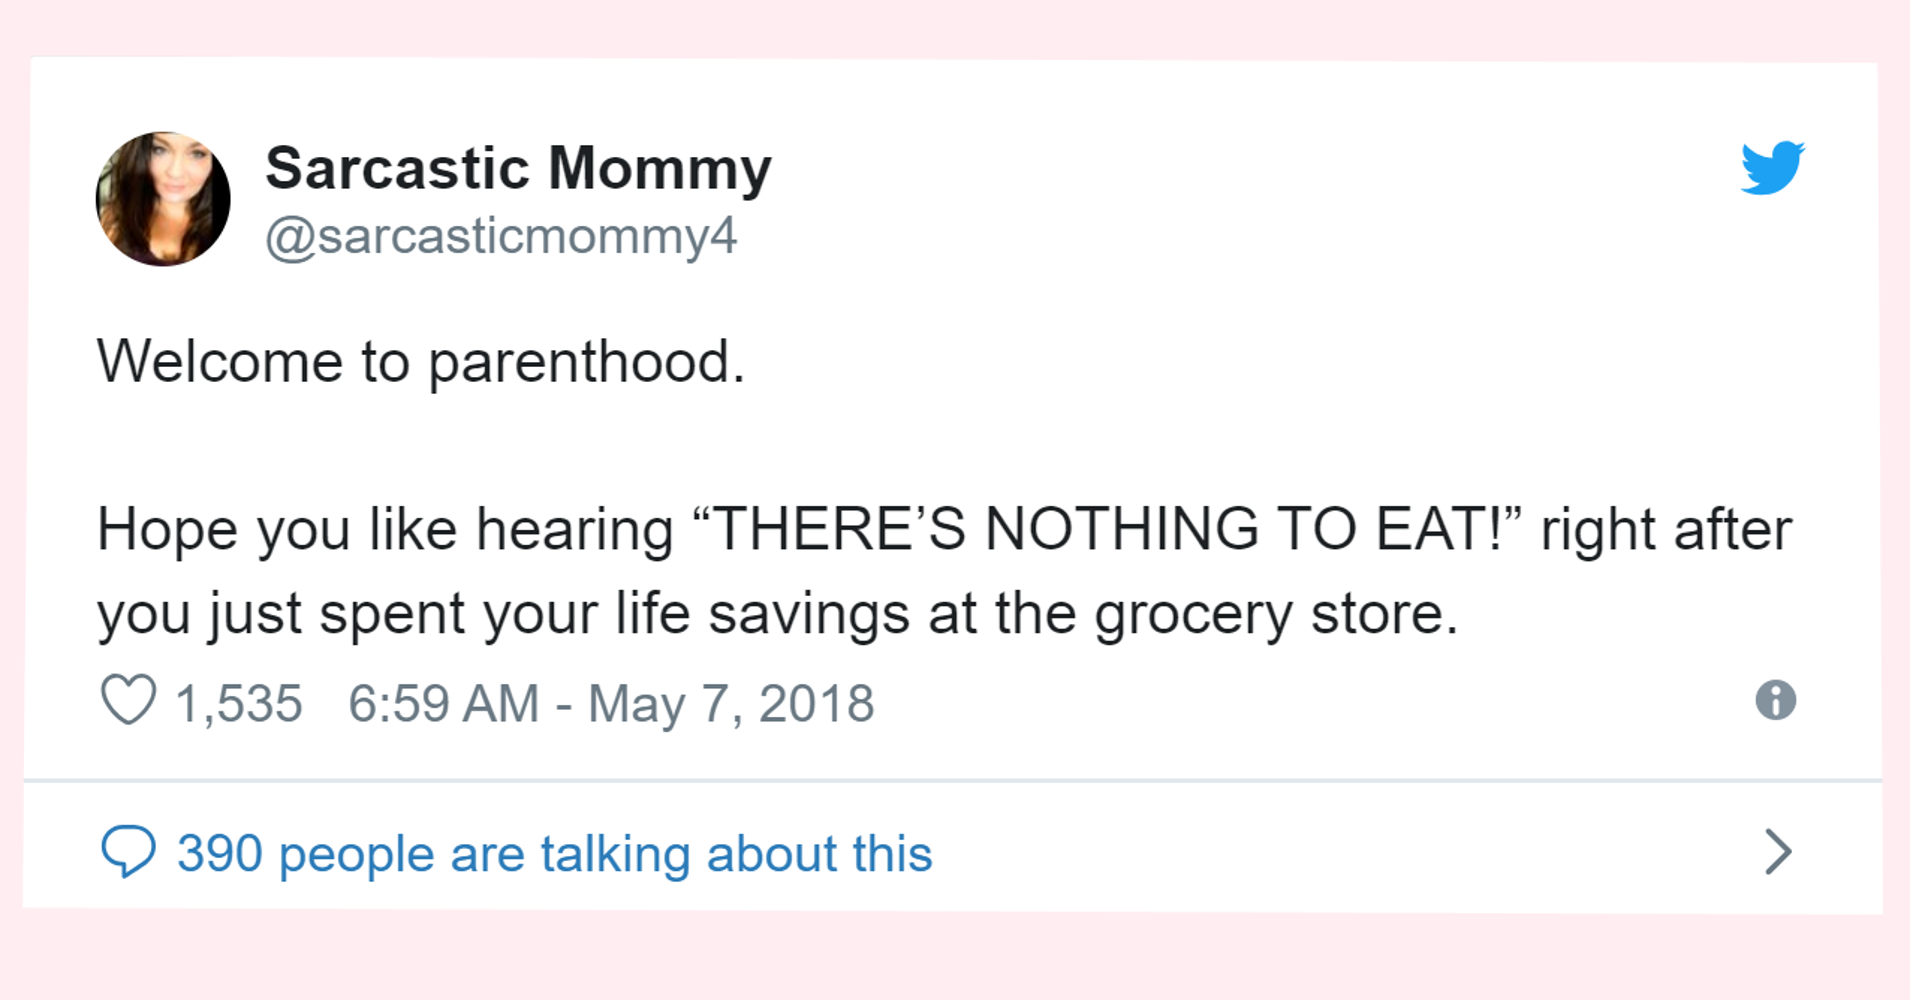Click the 'life savings at the grocery store' line
Screen dimensions: 1910x1000
pyautogui.click(x=1037, y=614)
